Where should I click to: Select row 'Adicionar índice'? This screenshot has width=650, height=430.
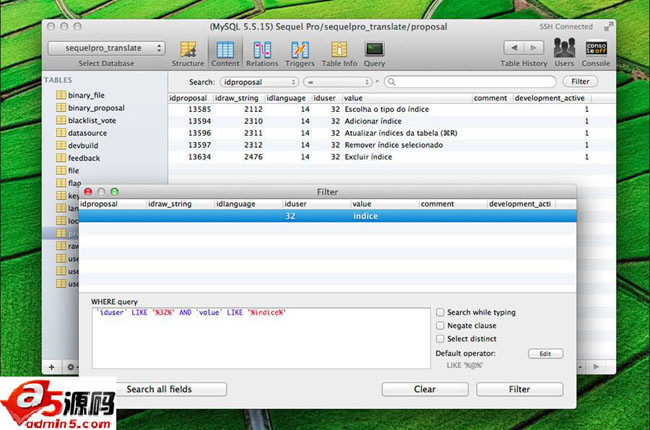(x=391, y=121)
